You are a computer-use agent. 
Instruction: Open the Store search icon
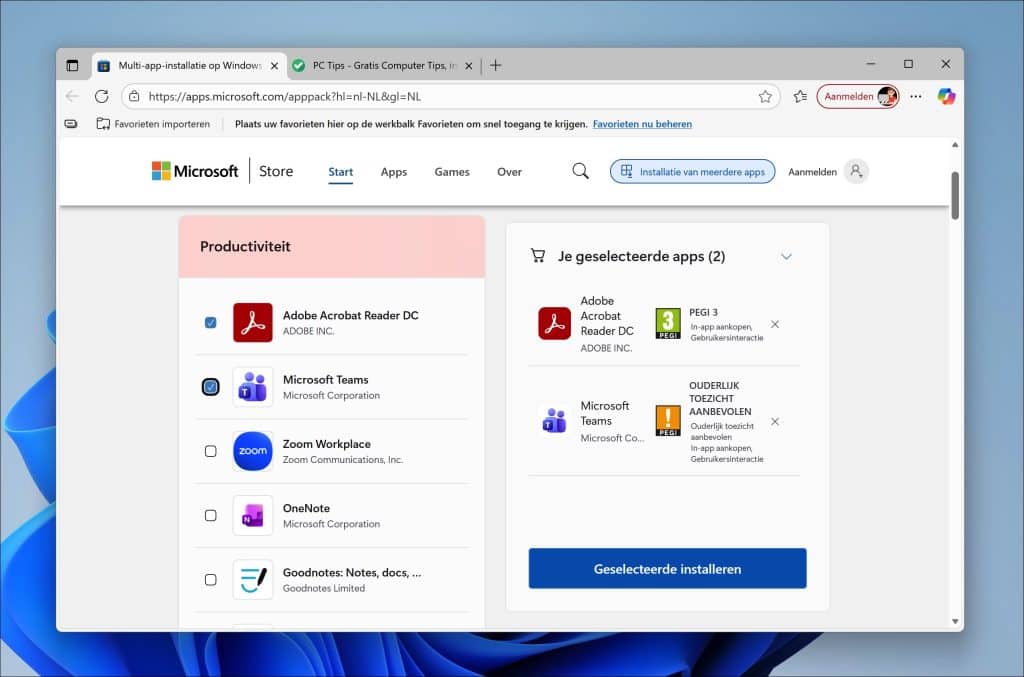580,171
